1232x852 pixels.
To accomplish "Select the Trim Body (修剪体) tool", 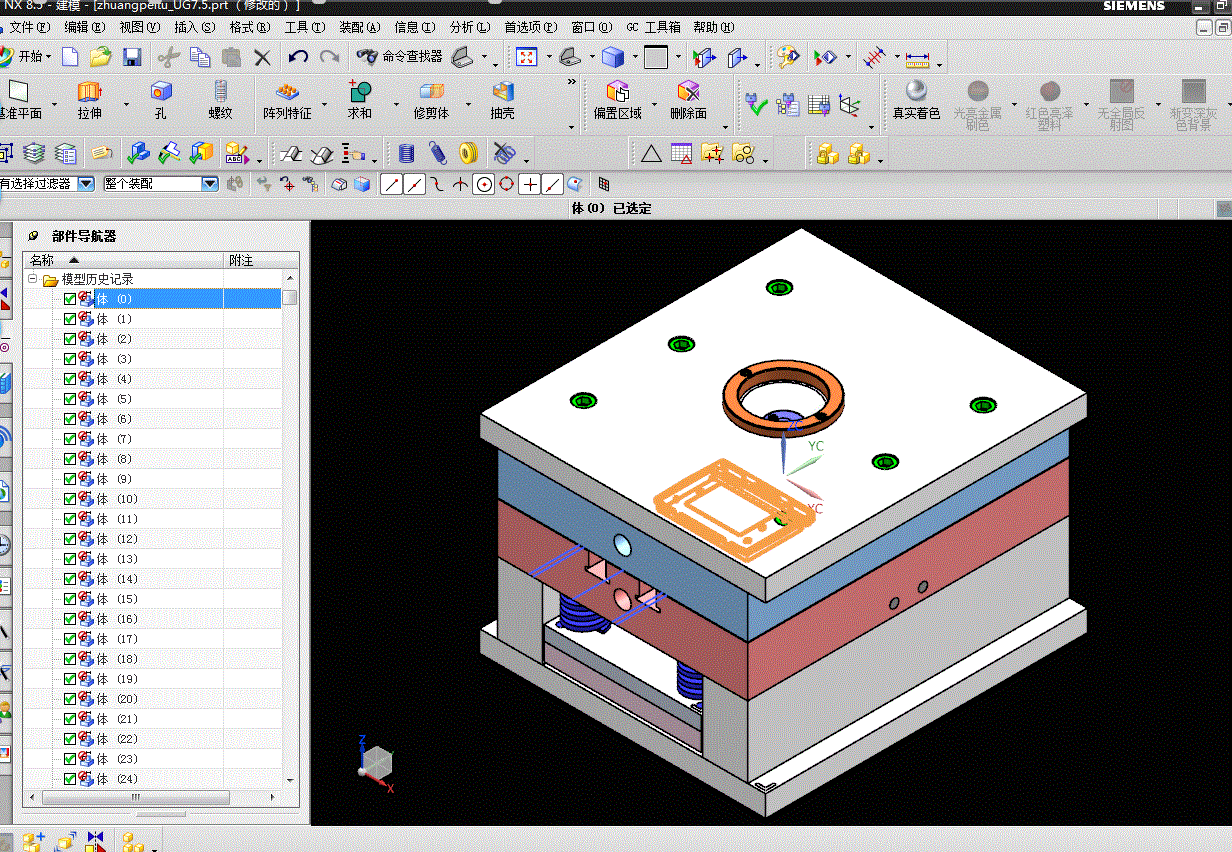I will pyautogui.click(x=431, y=92).
